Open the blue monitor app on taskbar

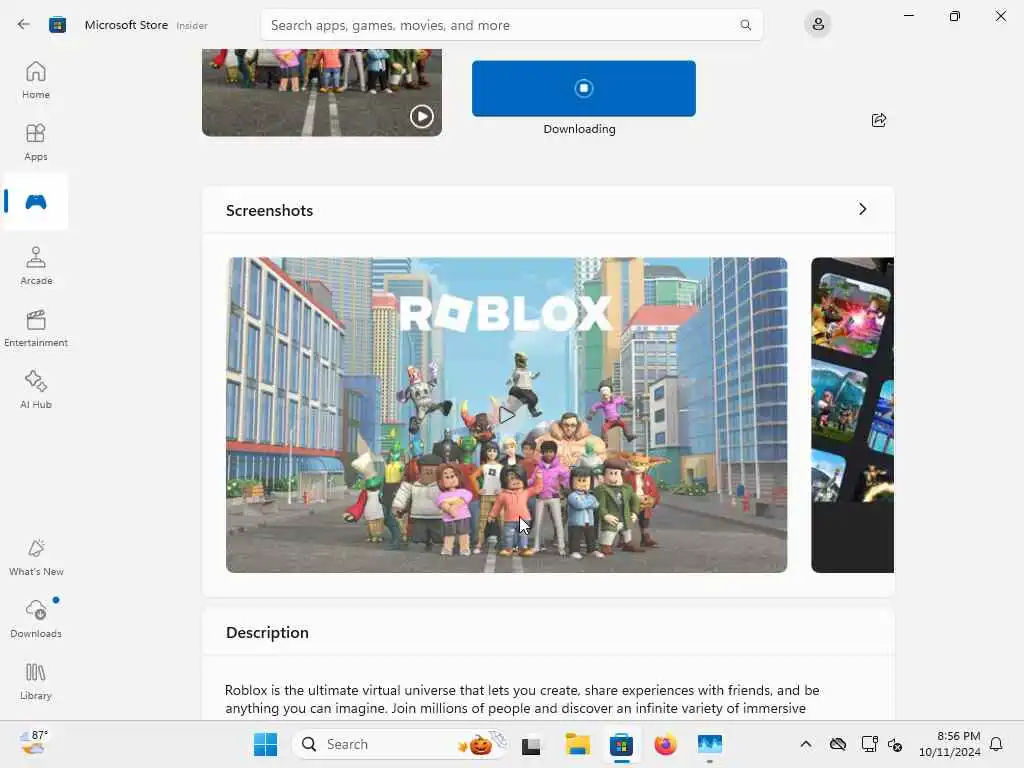pyautogui.click(x=709, y=744)
